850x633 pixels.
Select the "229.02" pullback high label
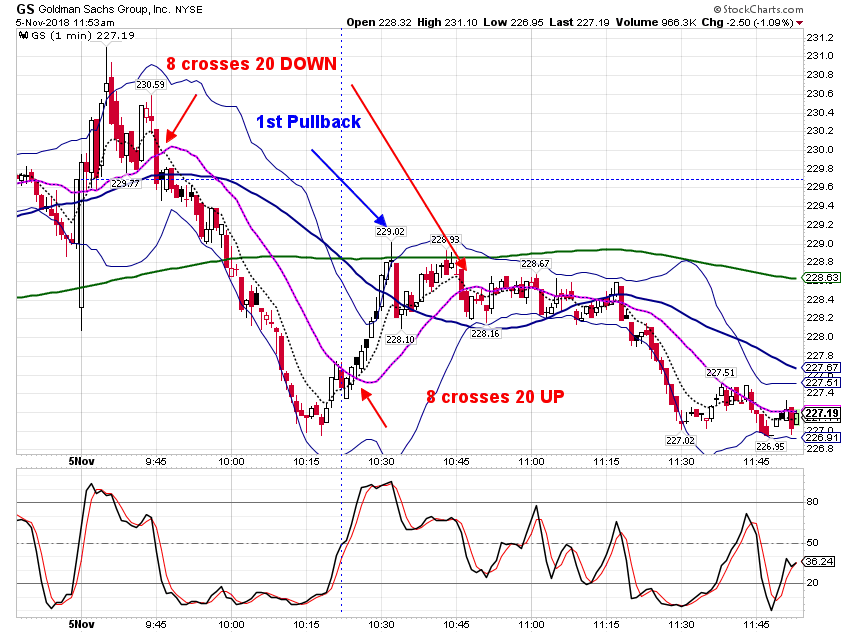click(x=390, y=231)
